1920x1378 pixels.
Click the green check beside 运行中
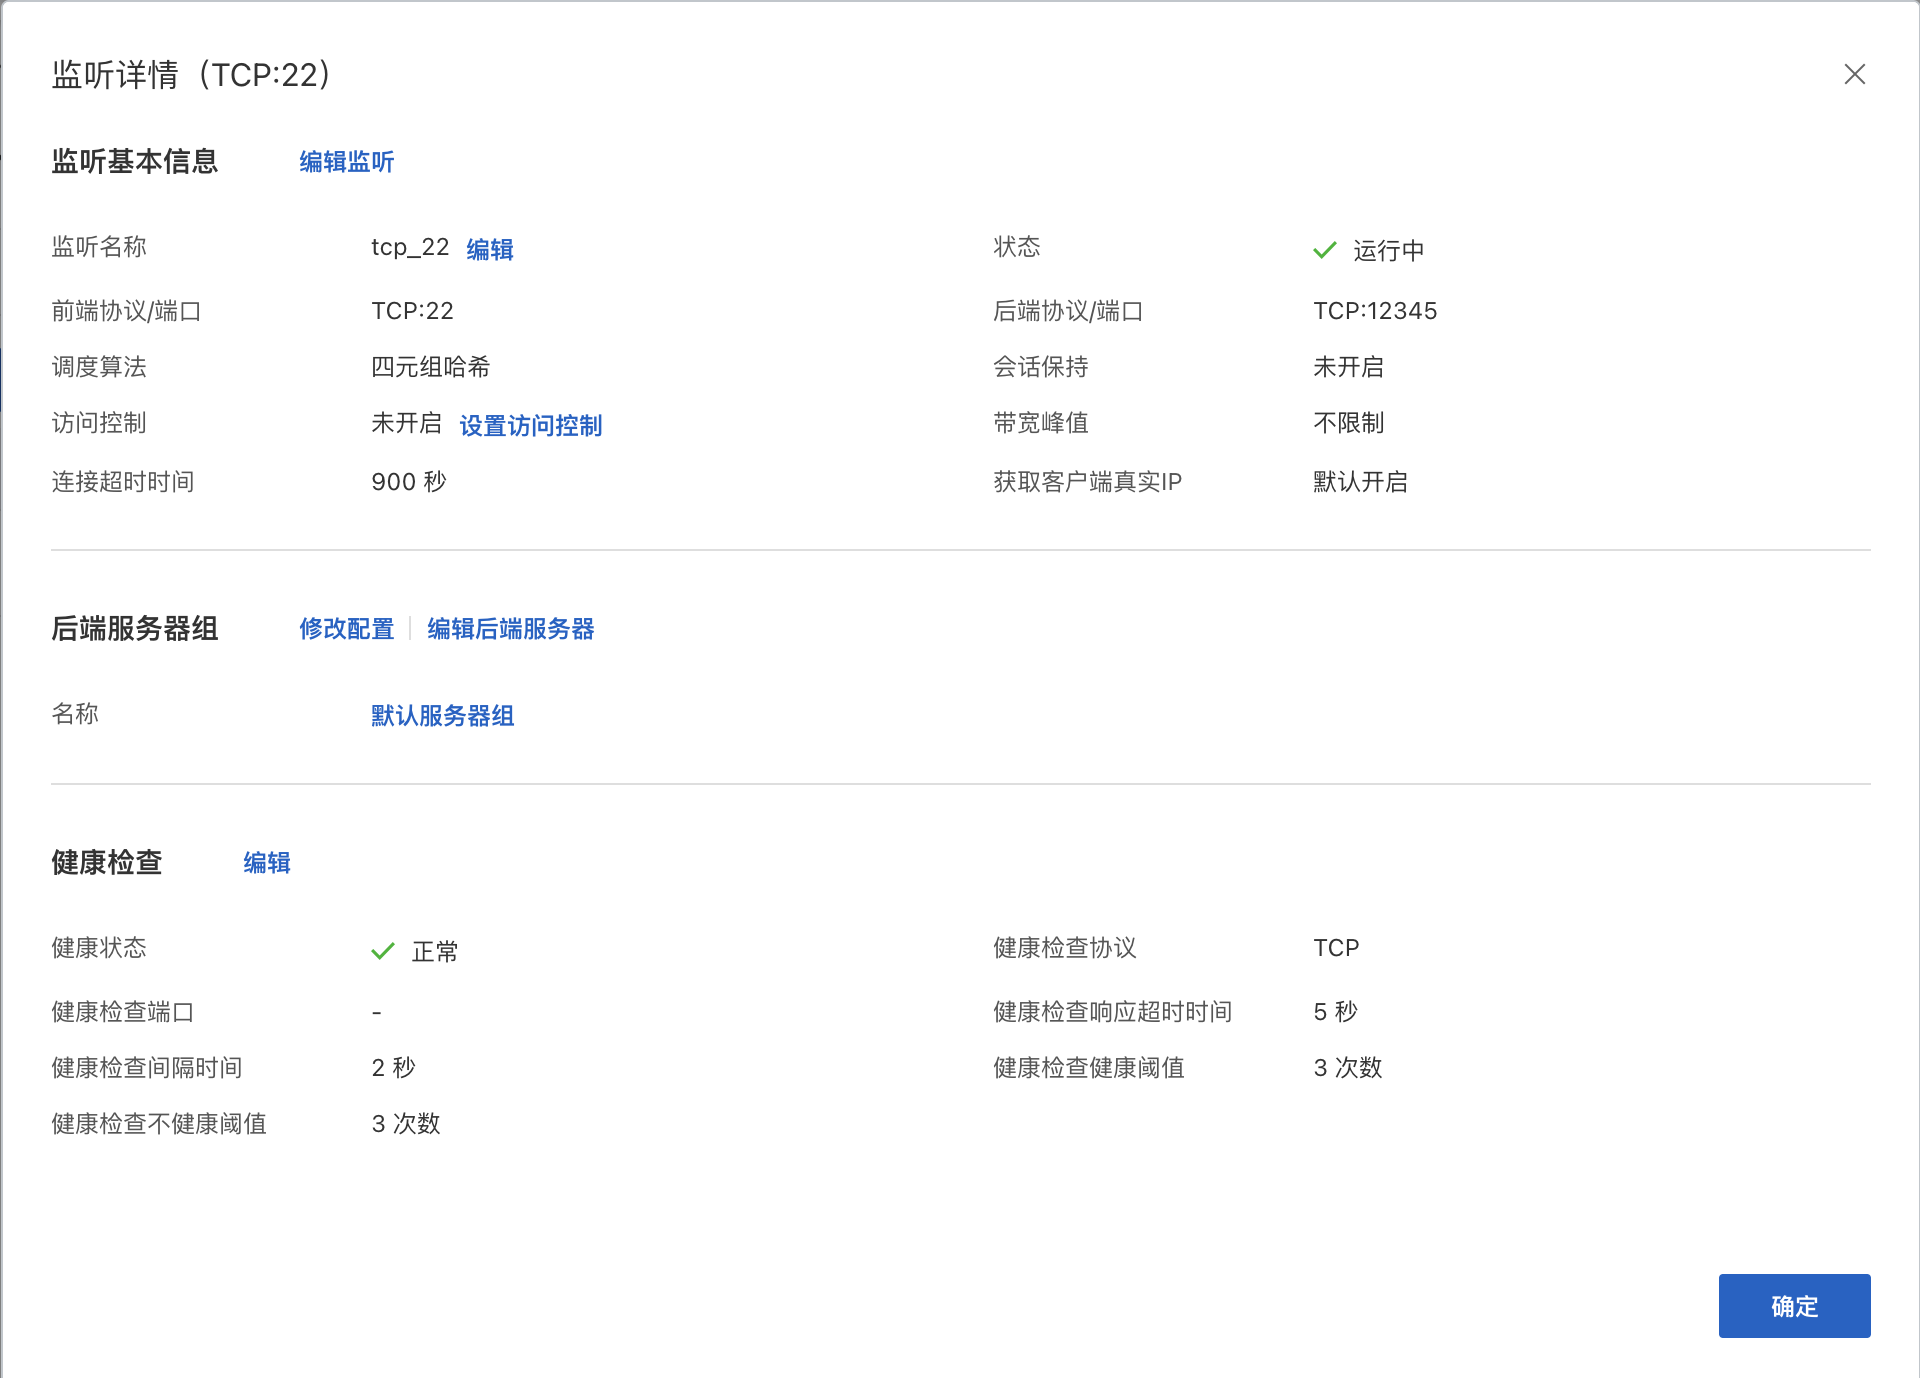tap(1324, 250)
